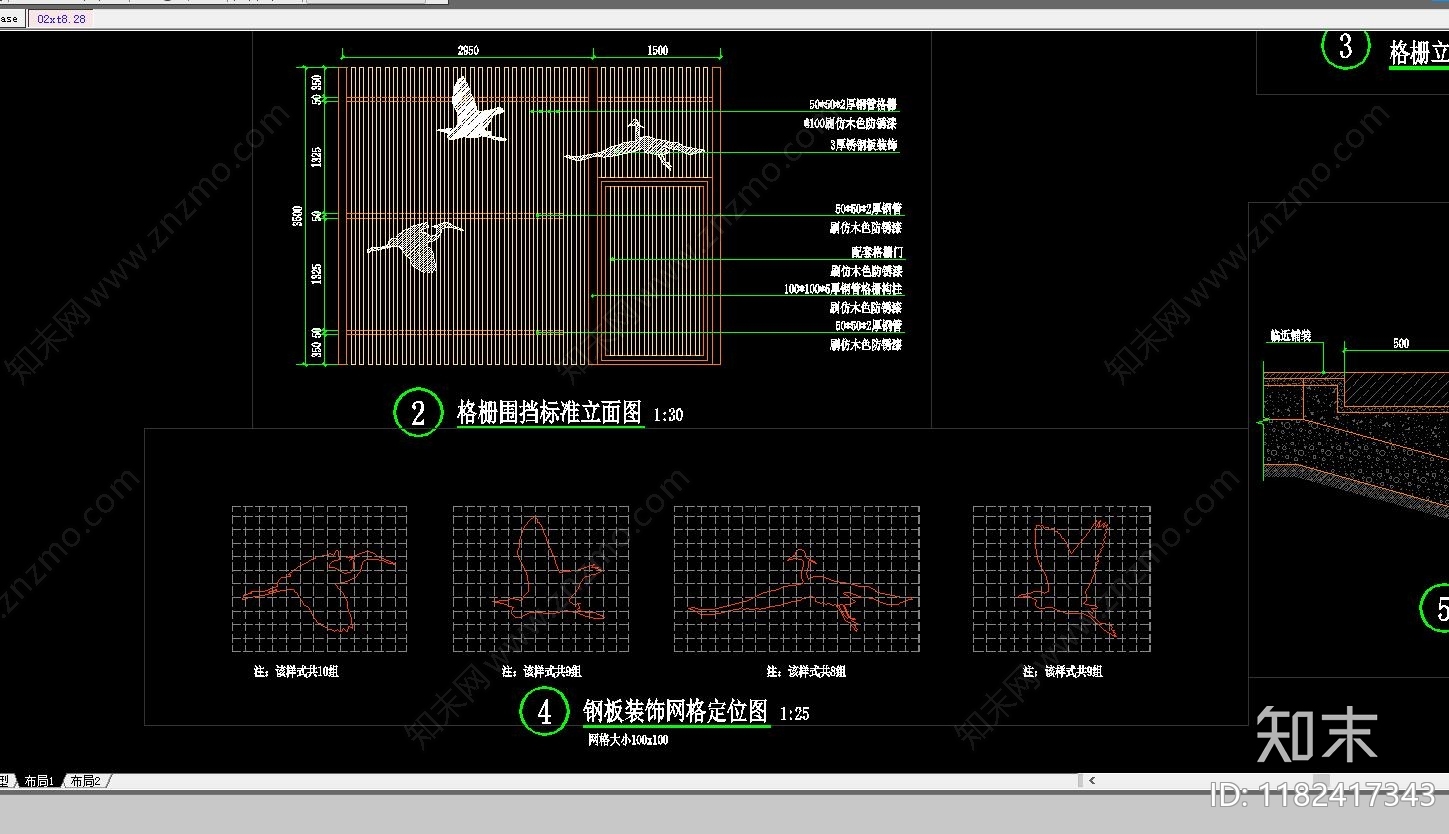Image resolution: width=1449 pixels, height=834 pixels.
Task: Click the hatched heron at elevation's left middle
Action: coord(416,246)
